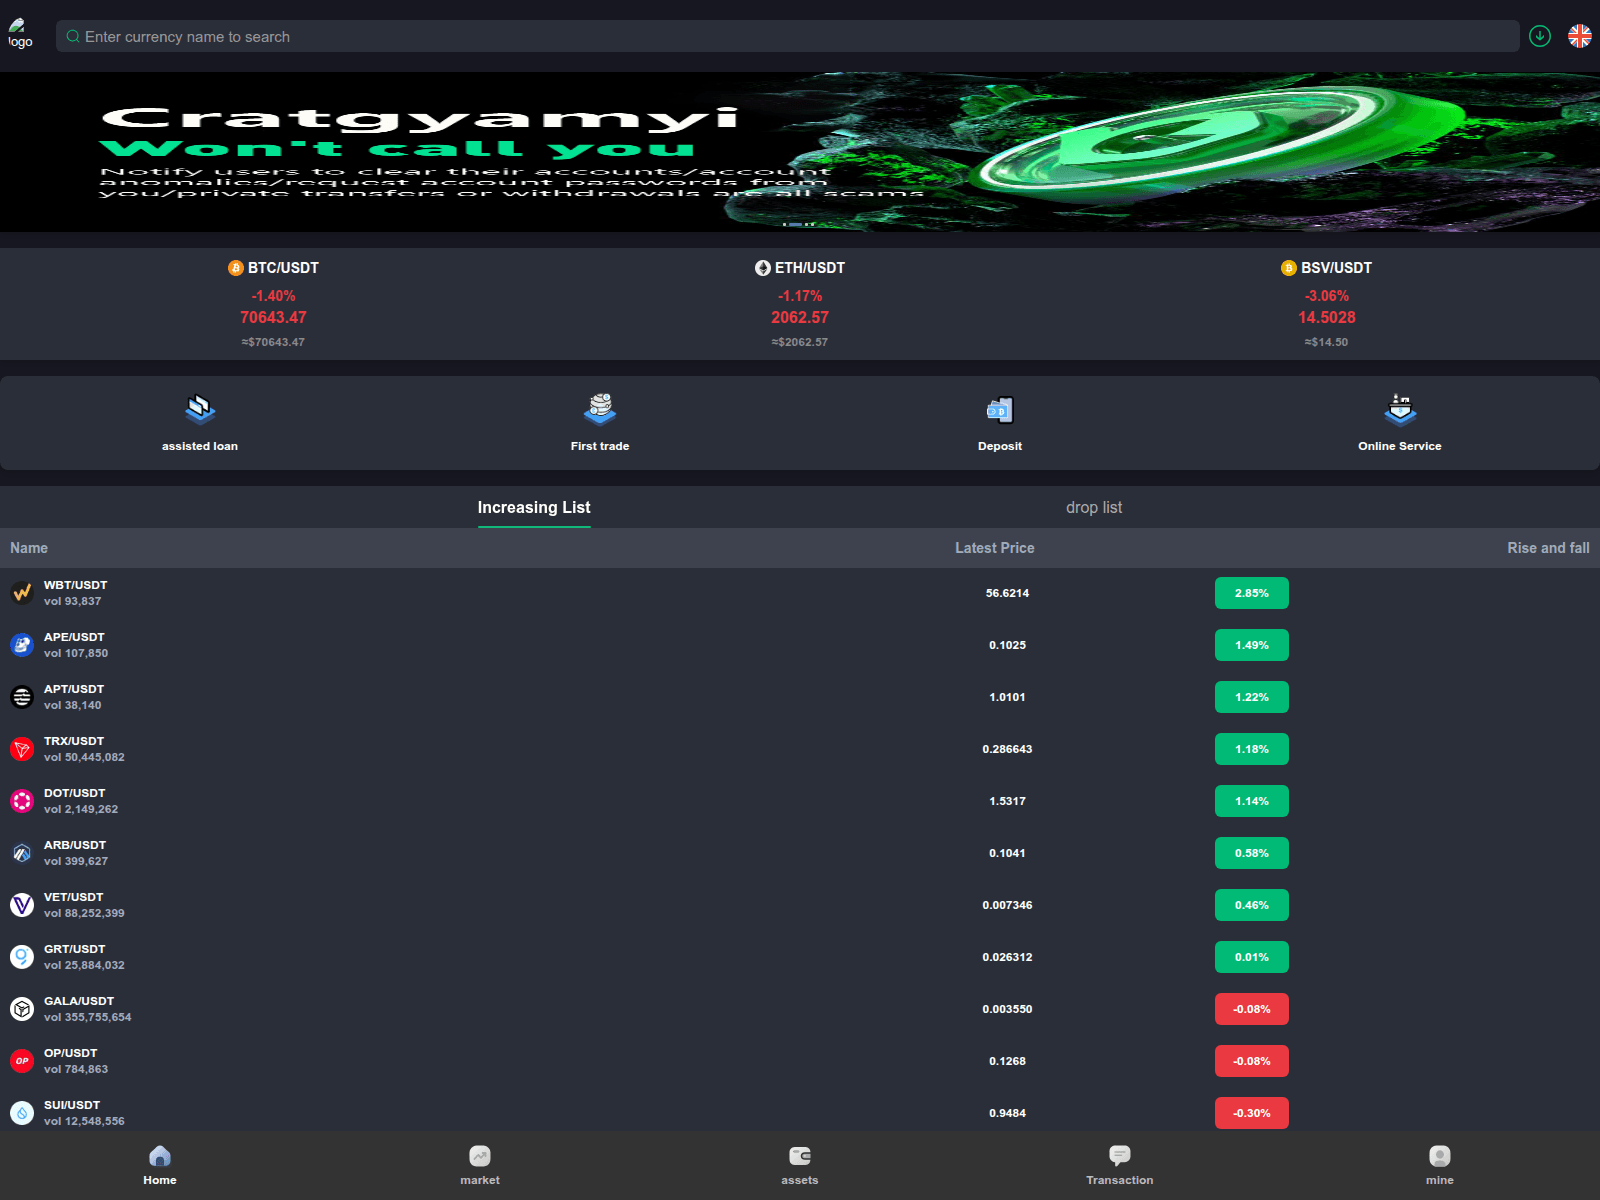This screenshot has width=1600, height=1200.
Task: Click the DOT/USDT Polkadot icon
Action: [21, 800]
